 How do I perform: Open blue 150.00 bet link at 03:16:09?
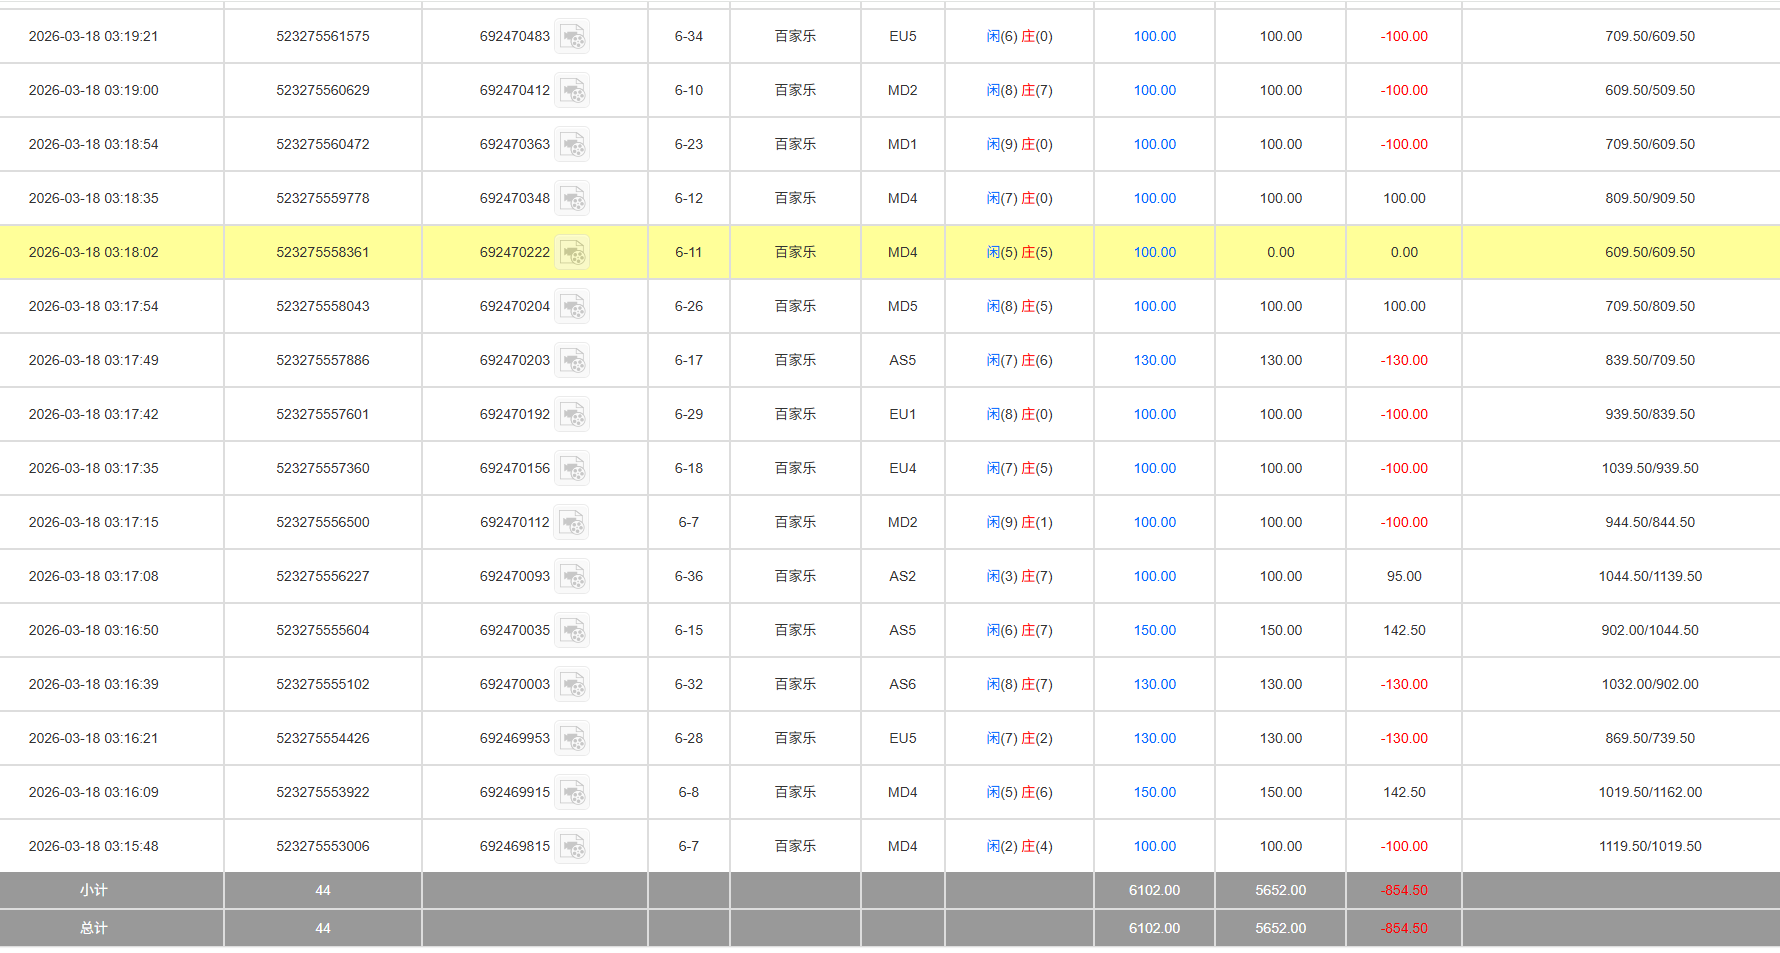coord(1154,792)
